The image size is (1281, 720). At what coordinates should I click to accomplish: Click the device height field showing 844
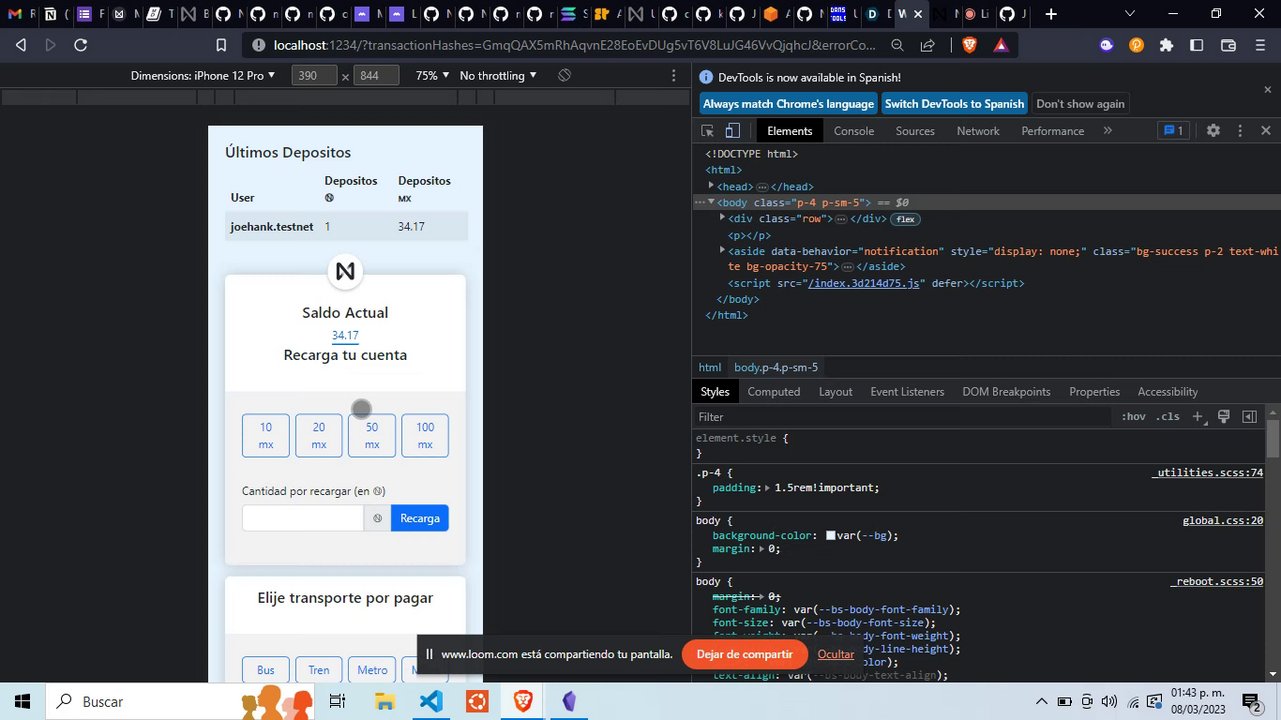[376, 76]
